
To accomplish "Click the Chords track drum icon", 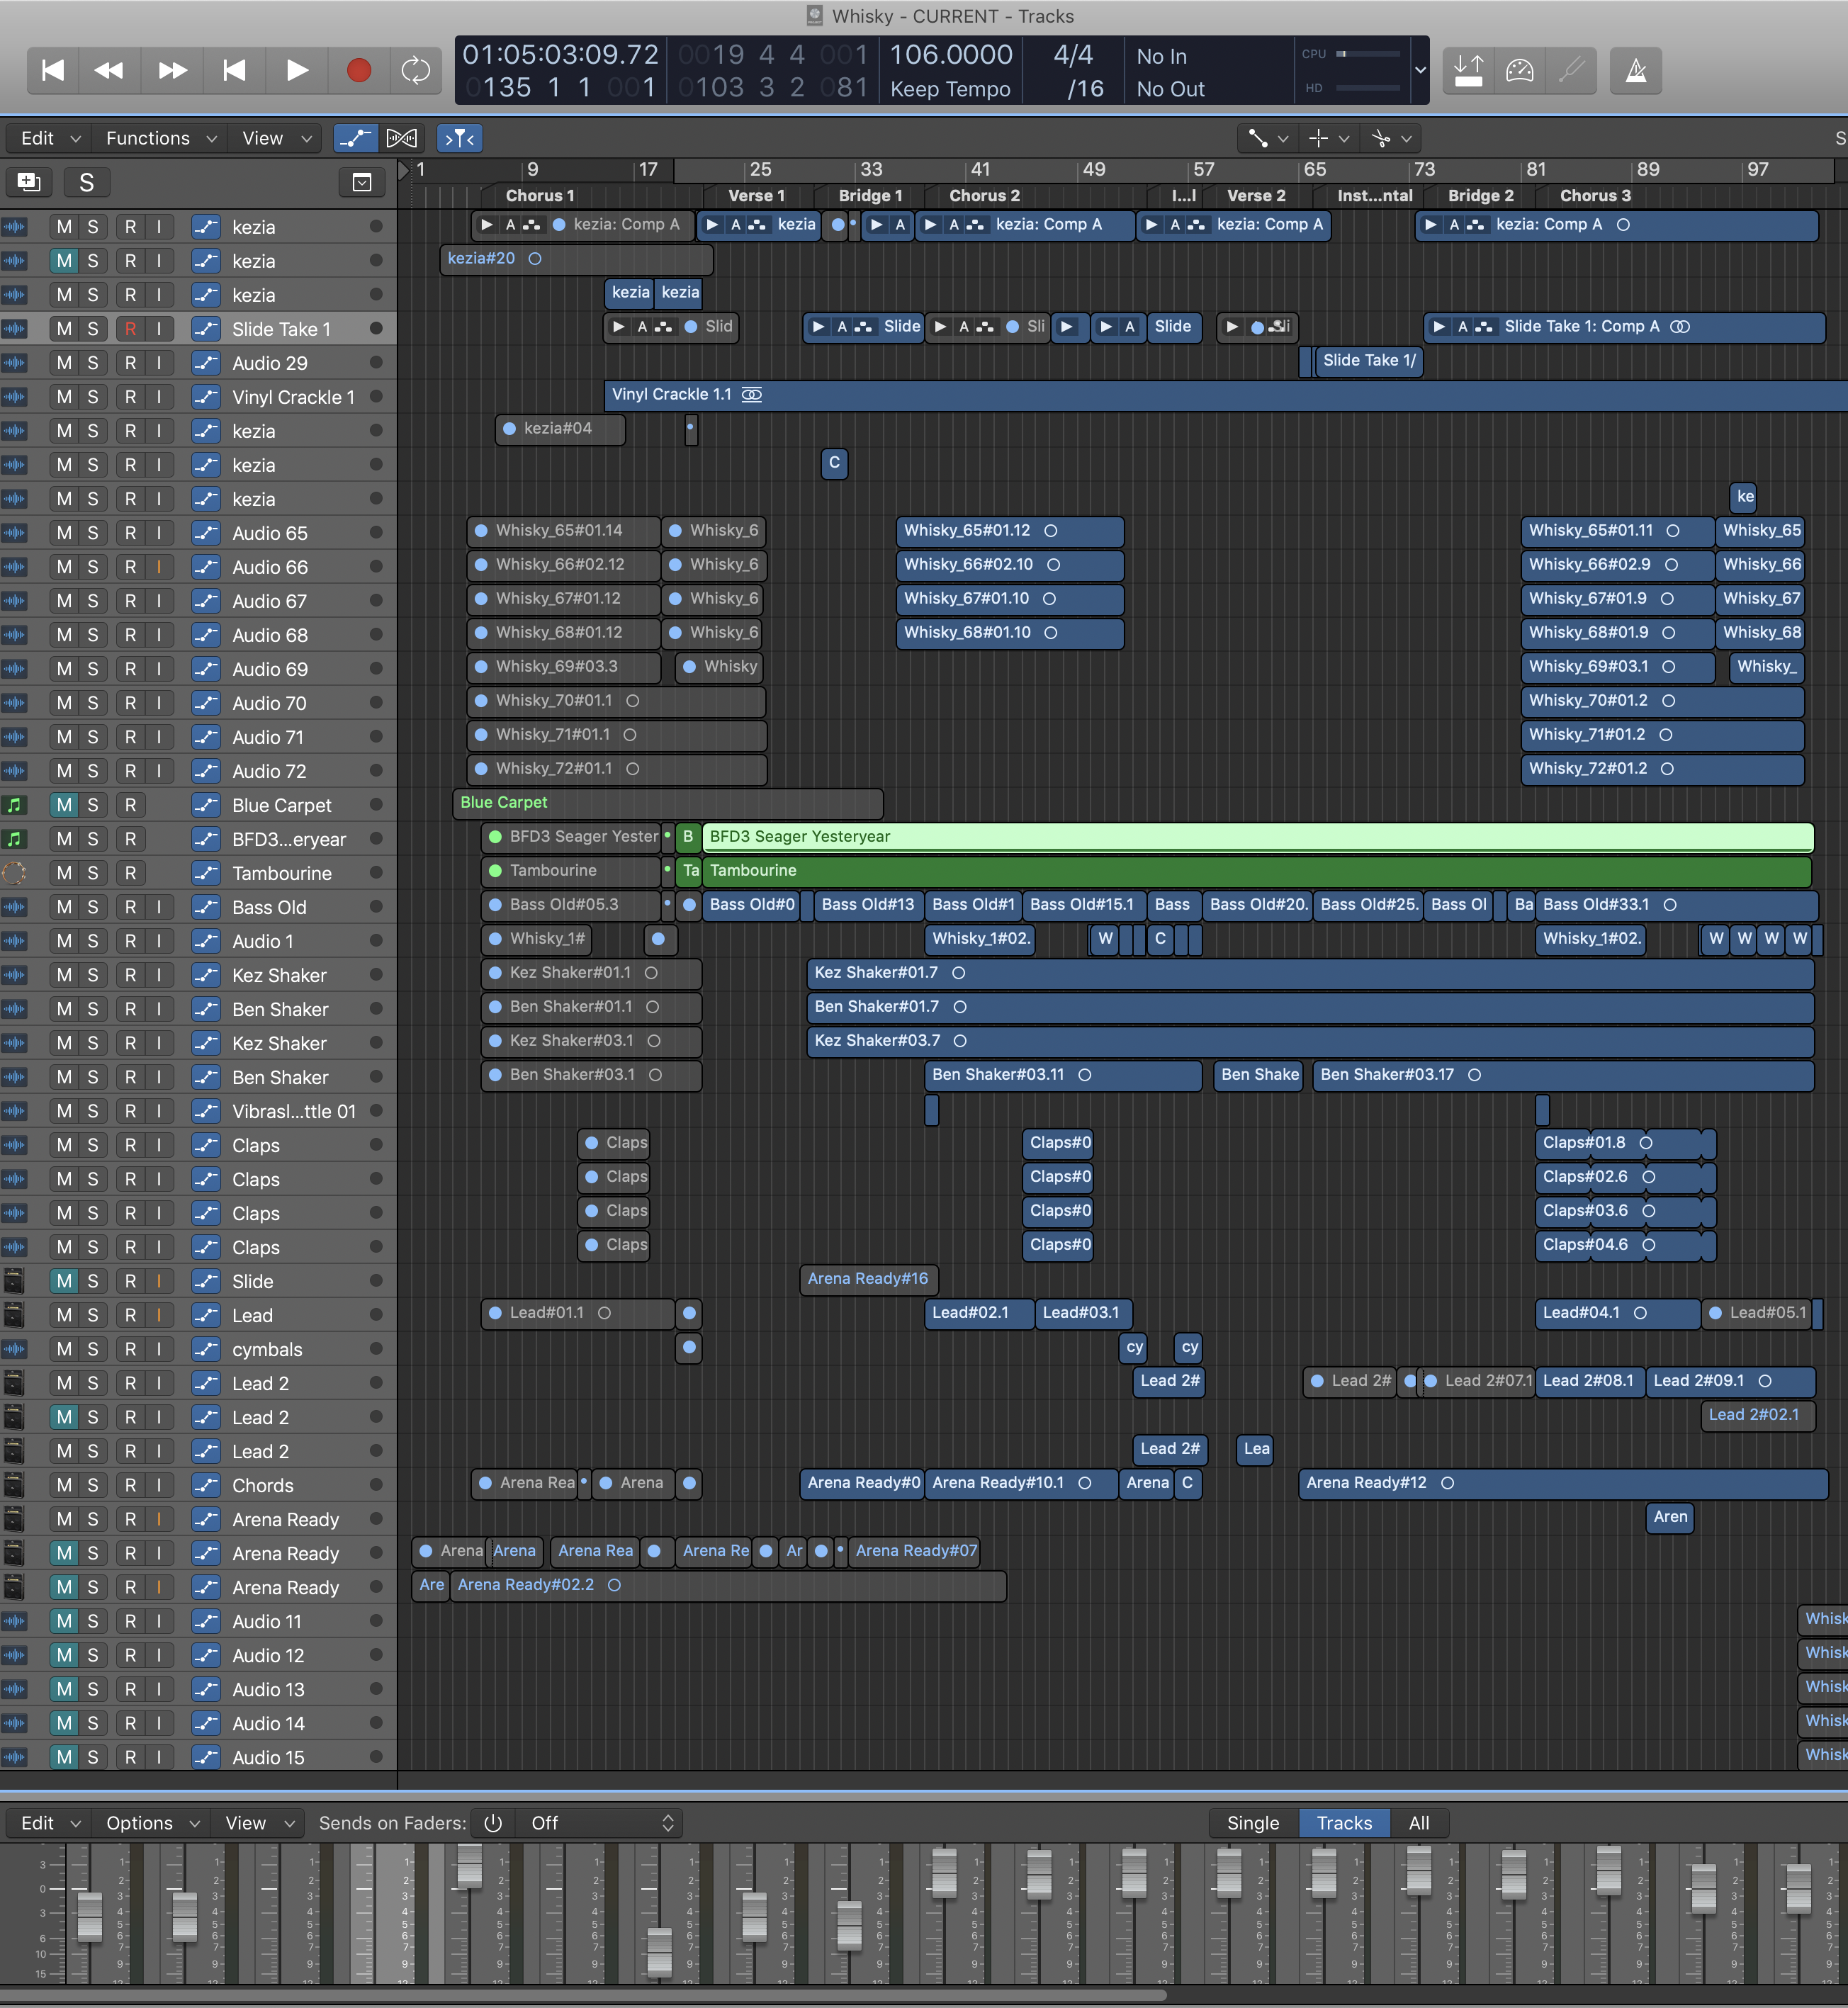I will pyautogui.click(x=14, y=1485).
